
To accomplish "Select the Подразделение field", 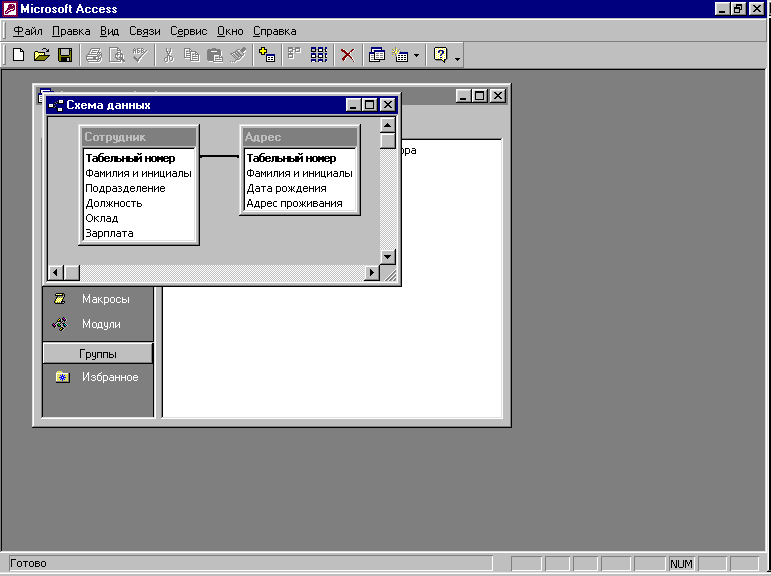I will click(x=139, y=188).
